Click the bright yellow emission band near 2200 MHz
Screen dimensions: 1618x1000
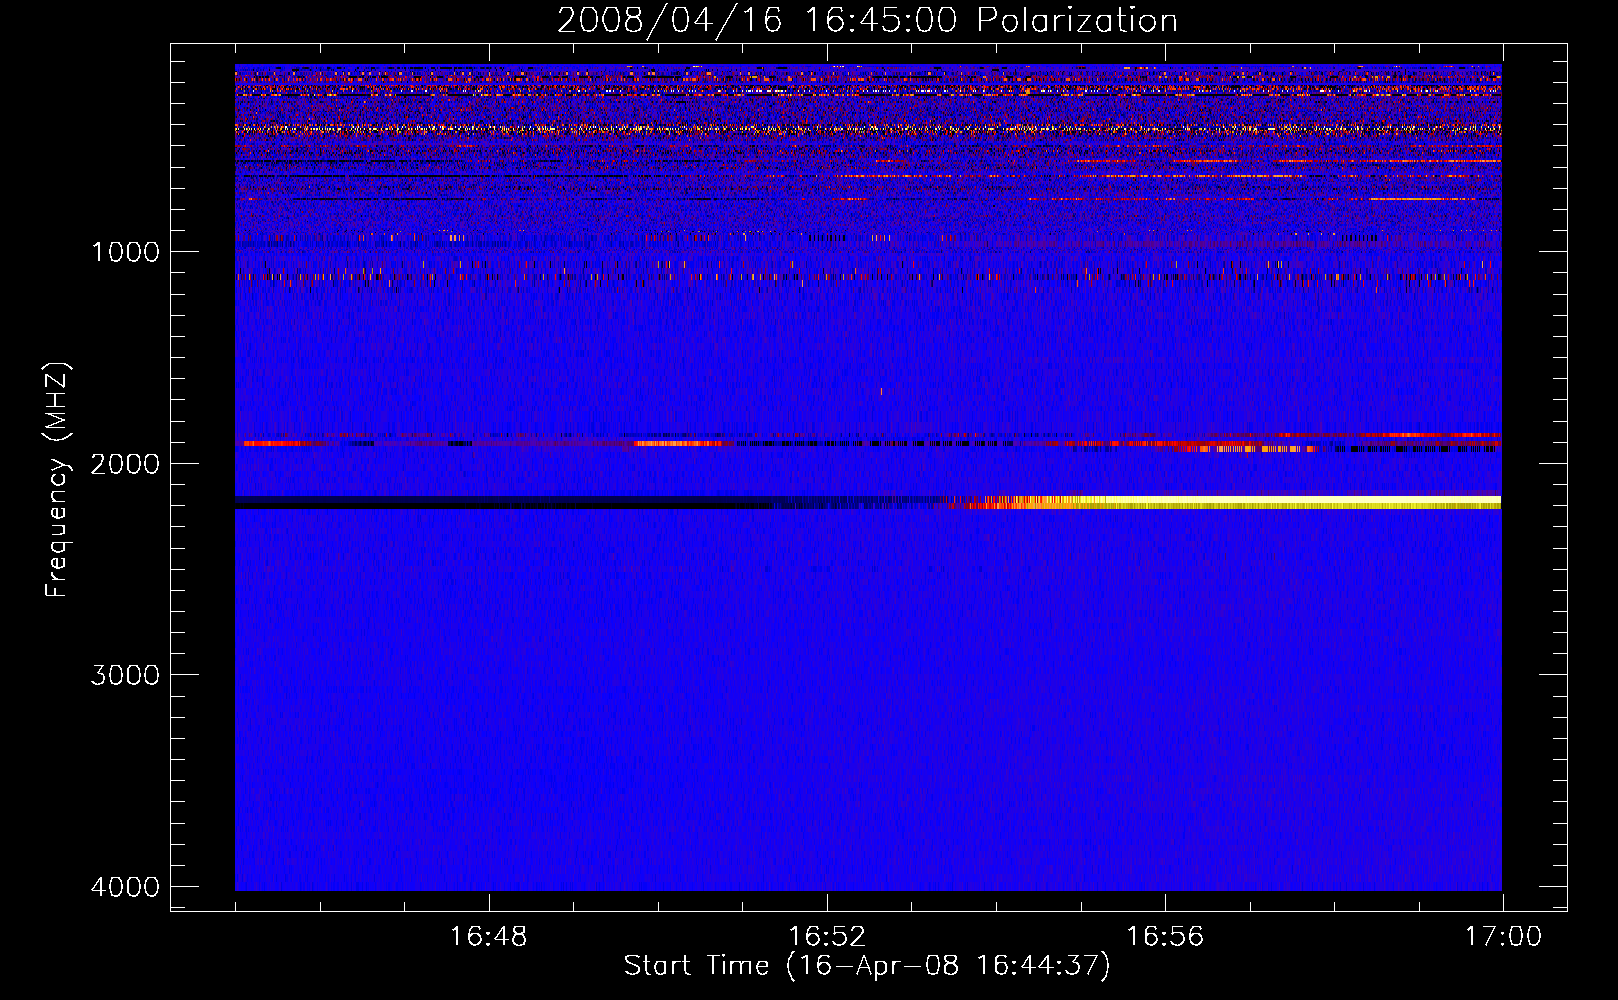coord(1225,502)
